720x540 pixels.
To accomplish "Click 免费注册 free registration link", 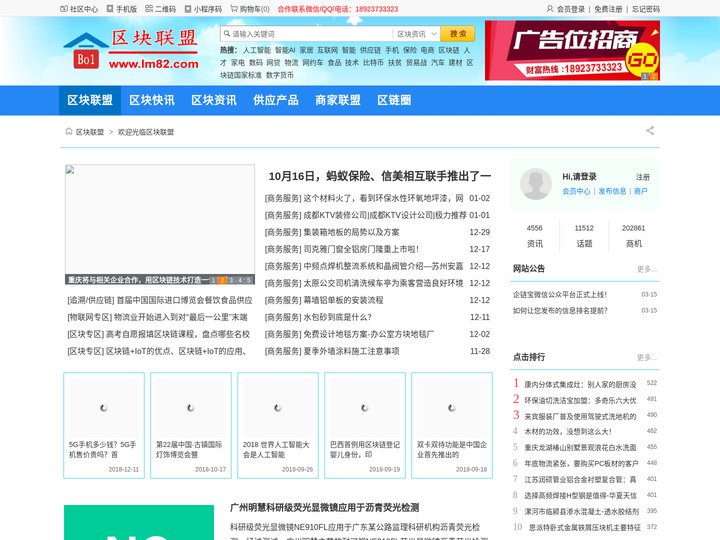I will pos(608,9).
